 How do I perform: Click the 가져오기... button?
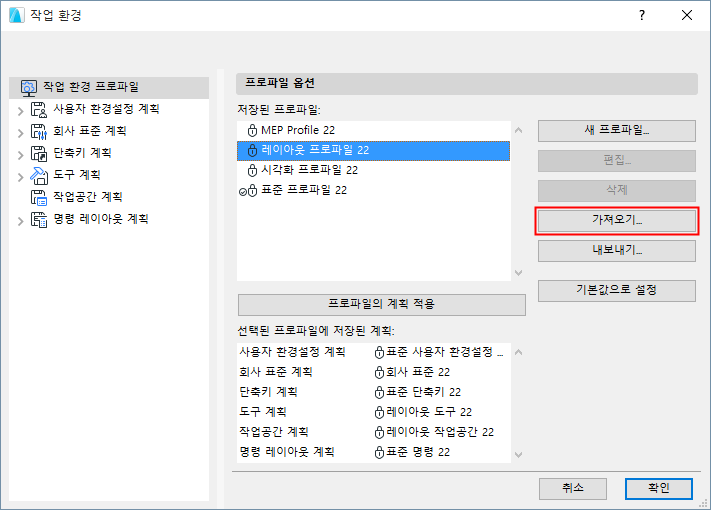pos(617,221)
